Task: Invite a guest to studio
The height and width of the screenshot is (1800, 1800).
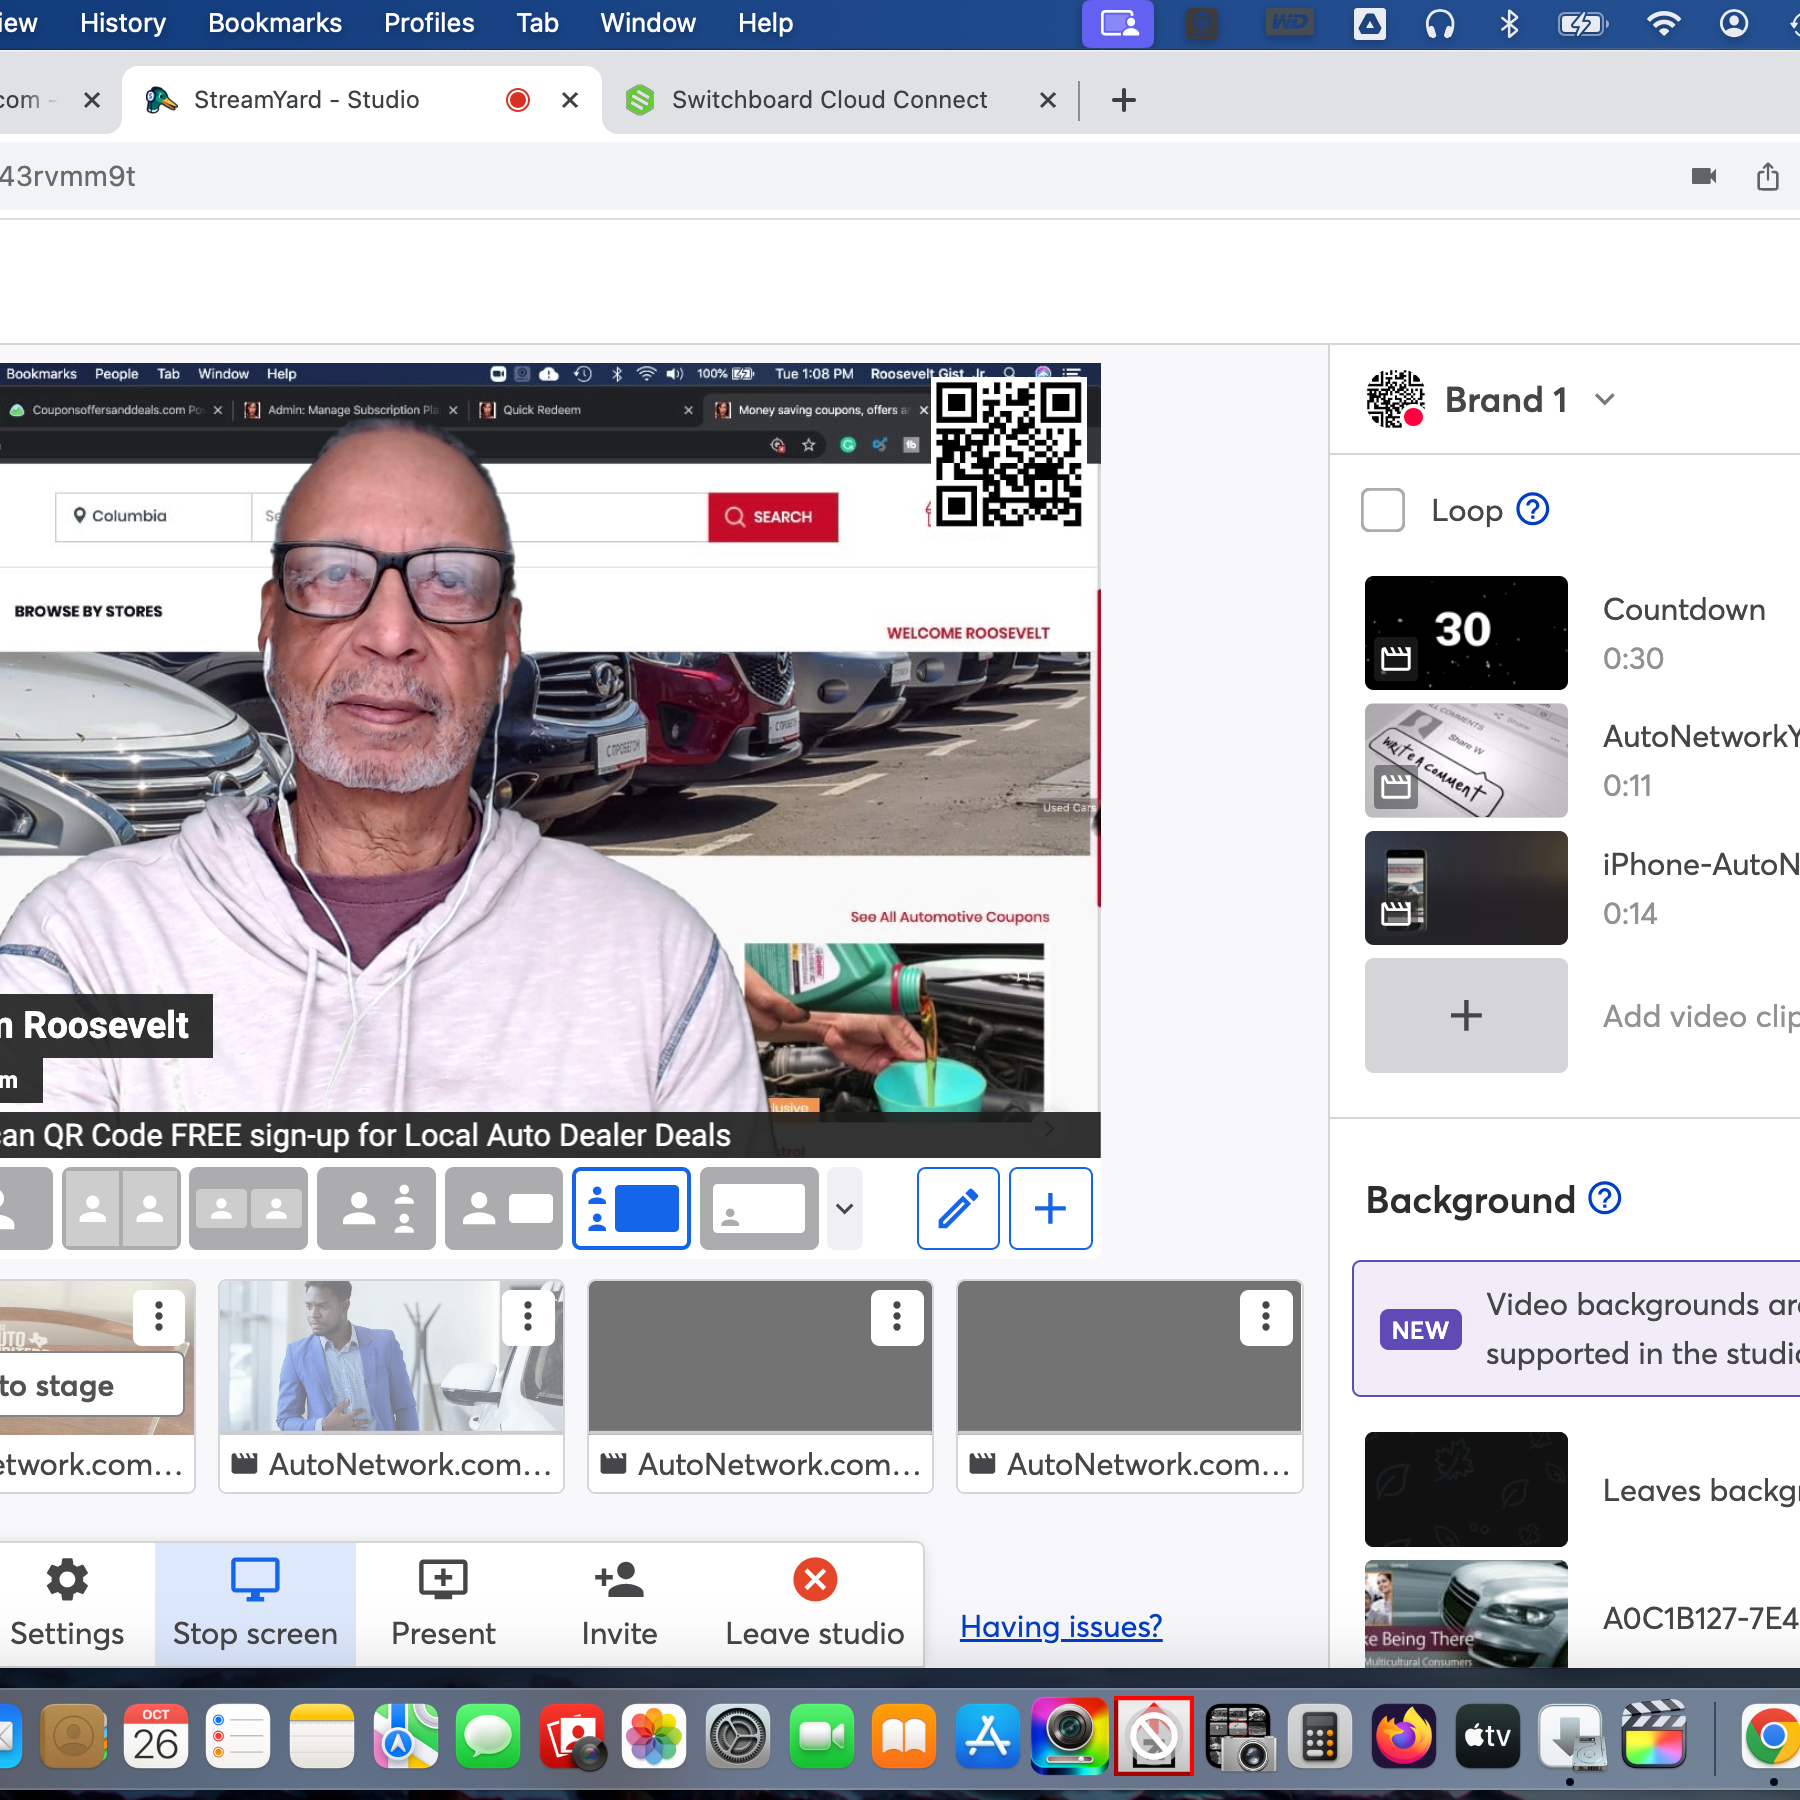Action: pos(619,1604)
